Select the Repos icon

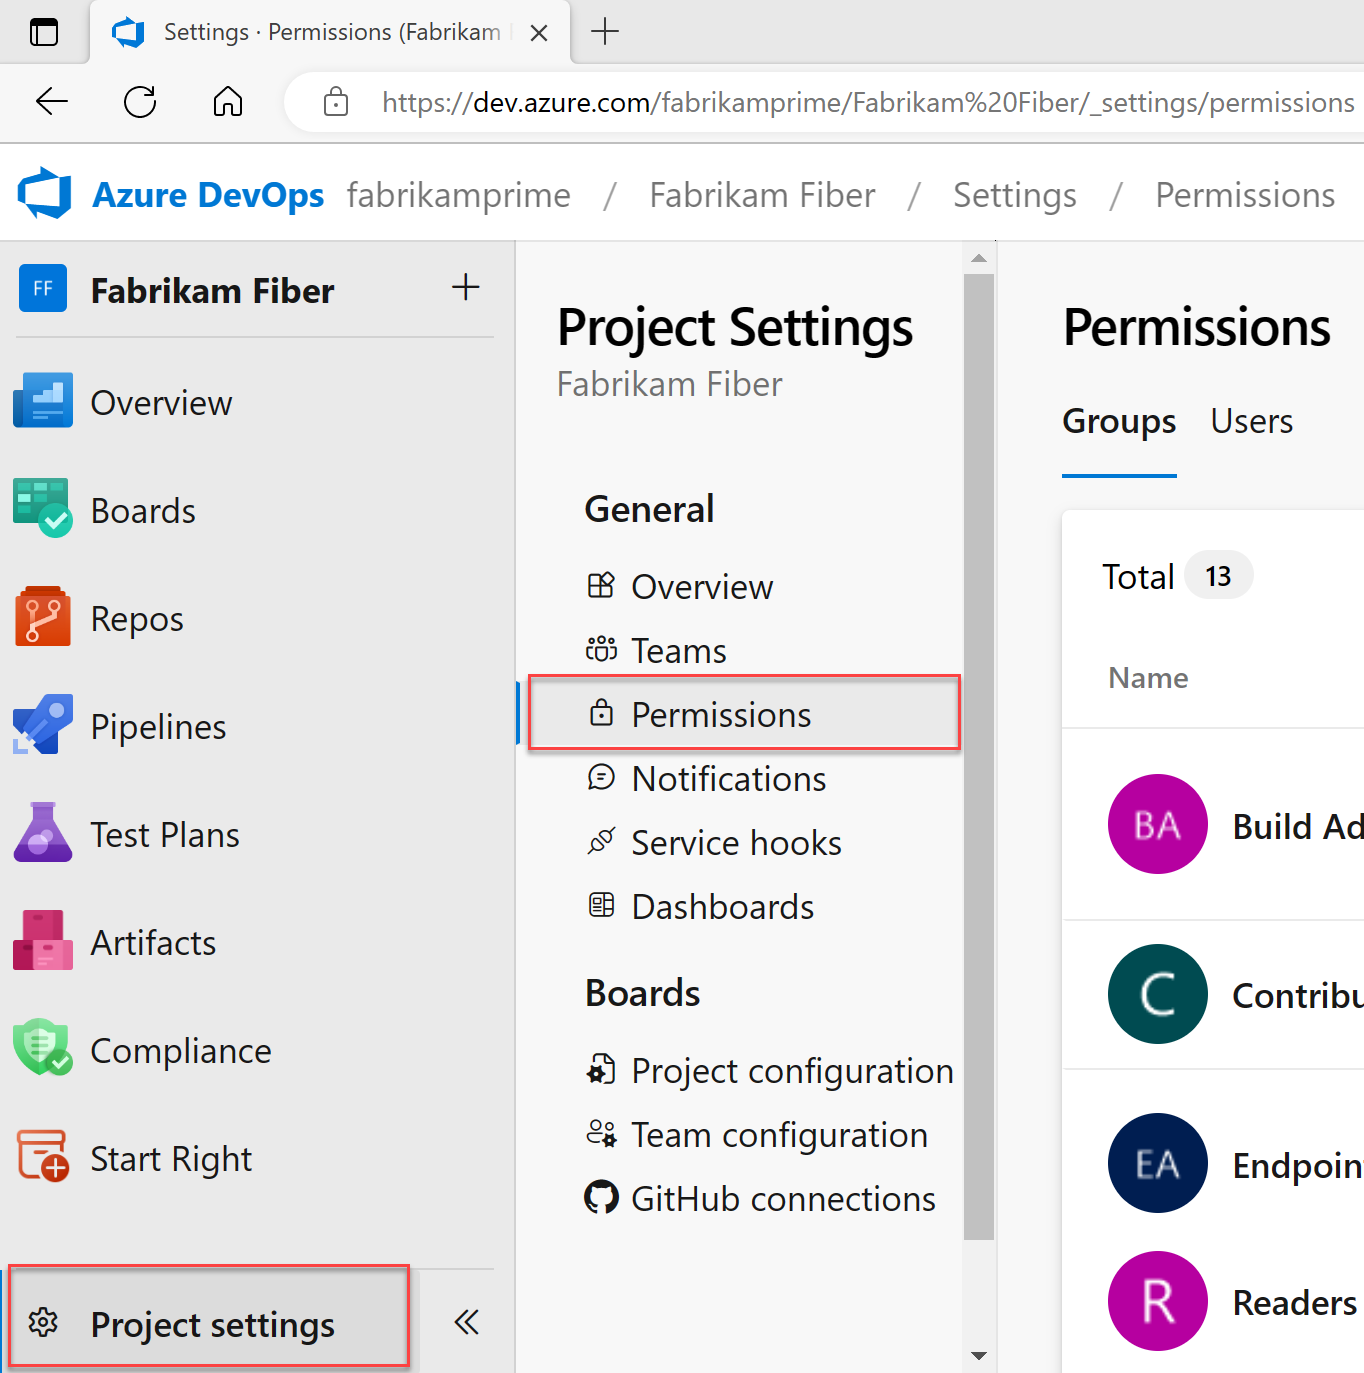(x=42, y=616)
